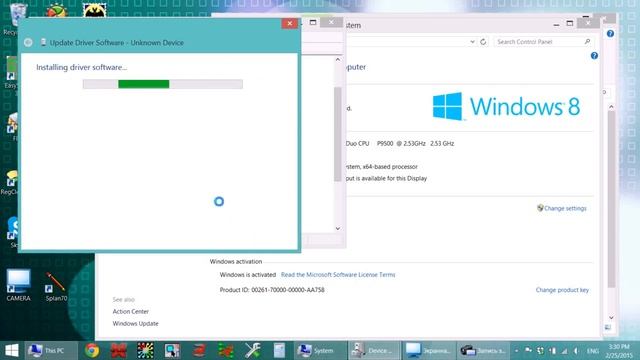The image size is (640, 360).
Task: Click the Windows 8 logo
Action: click(x=506, y=107)
